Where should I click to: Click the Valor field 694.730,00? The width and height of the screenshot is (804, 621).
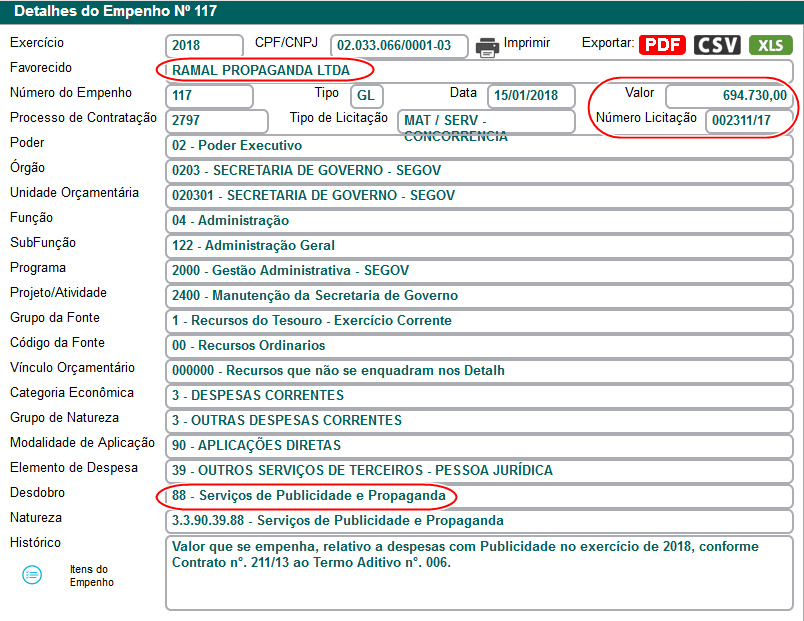pyautogui.click(x=729, y=95)
